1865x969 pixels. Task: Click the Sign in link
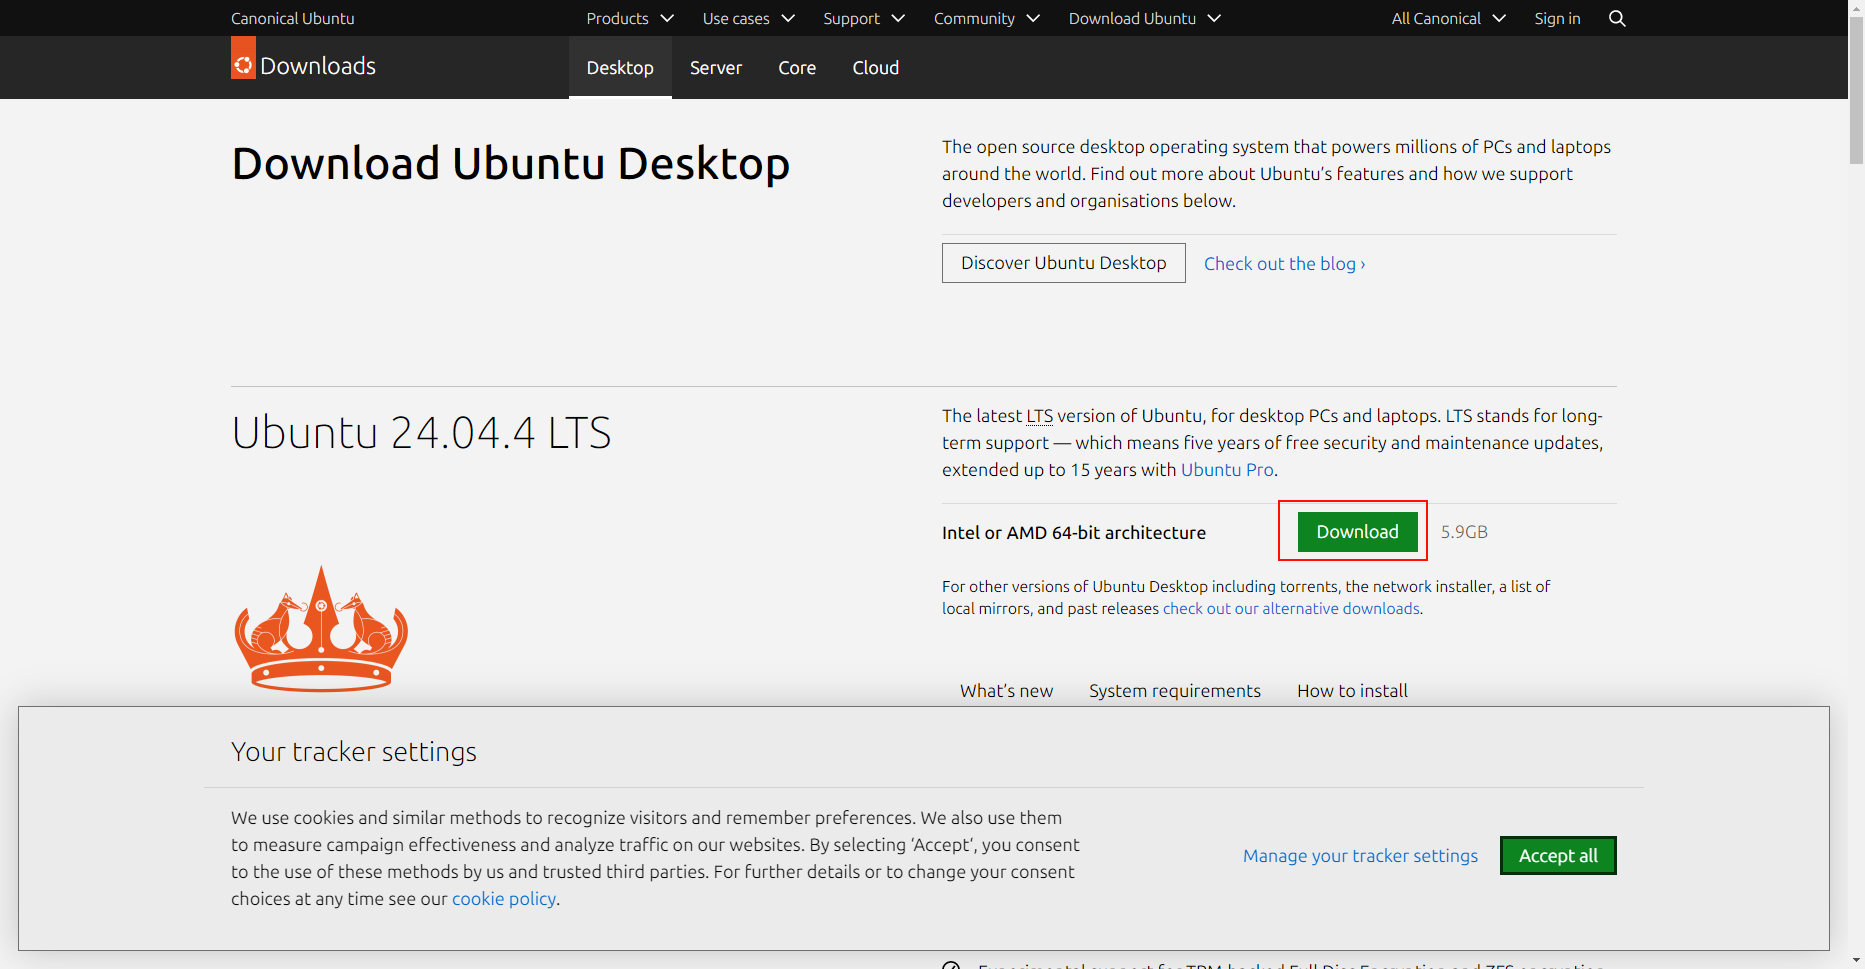[x=1557, y=18]
